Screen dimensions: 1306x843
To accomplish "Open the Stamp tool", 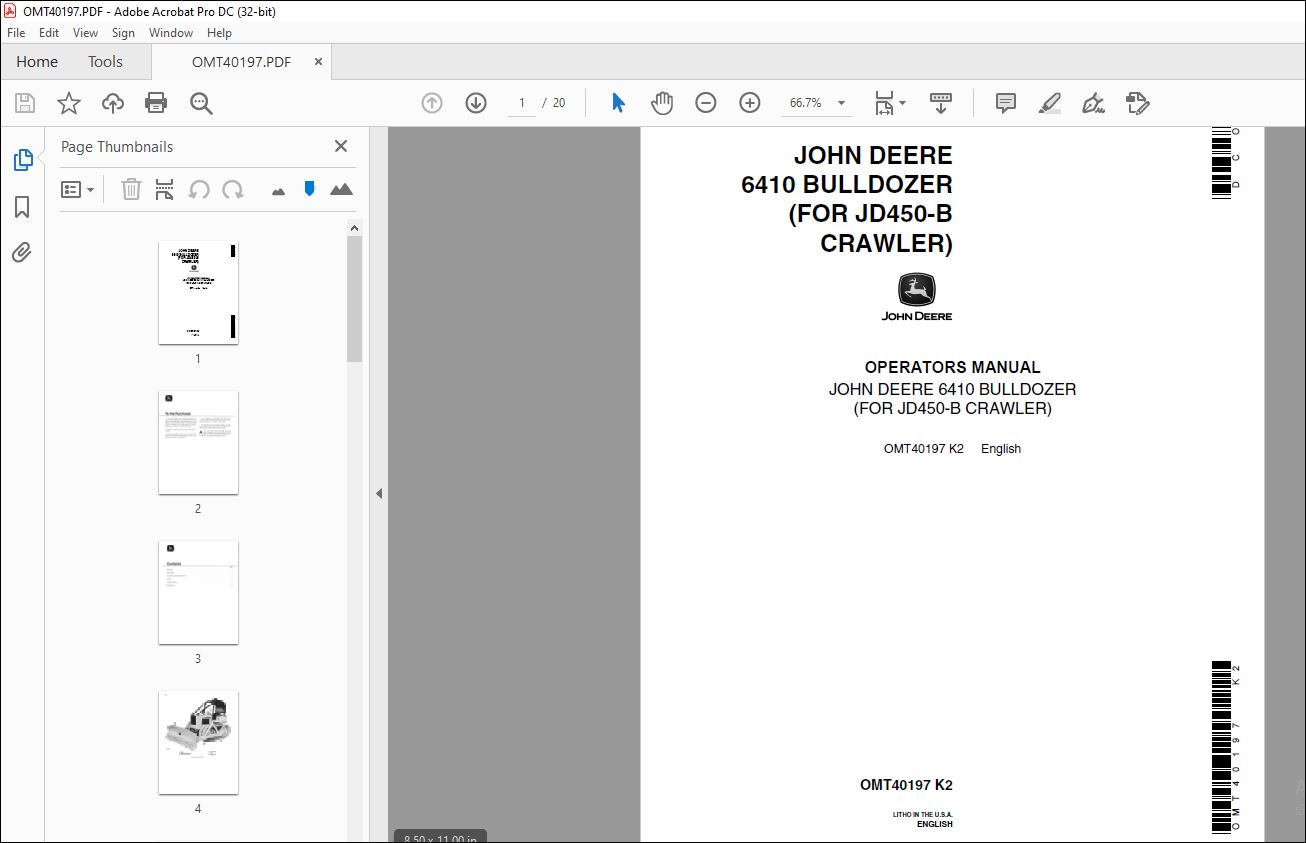I will (x=1137, y=103).
